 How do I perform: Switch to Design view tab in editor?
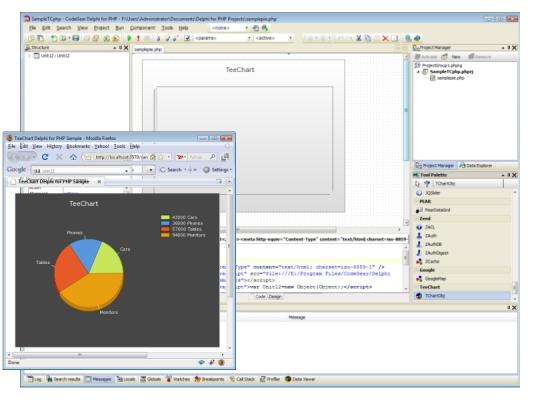tap(275, 296)
